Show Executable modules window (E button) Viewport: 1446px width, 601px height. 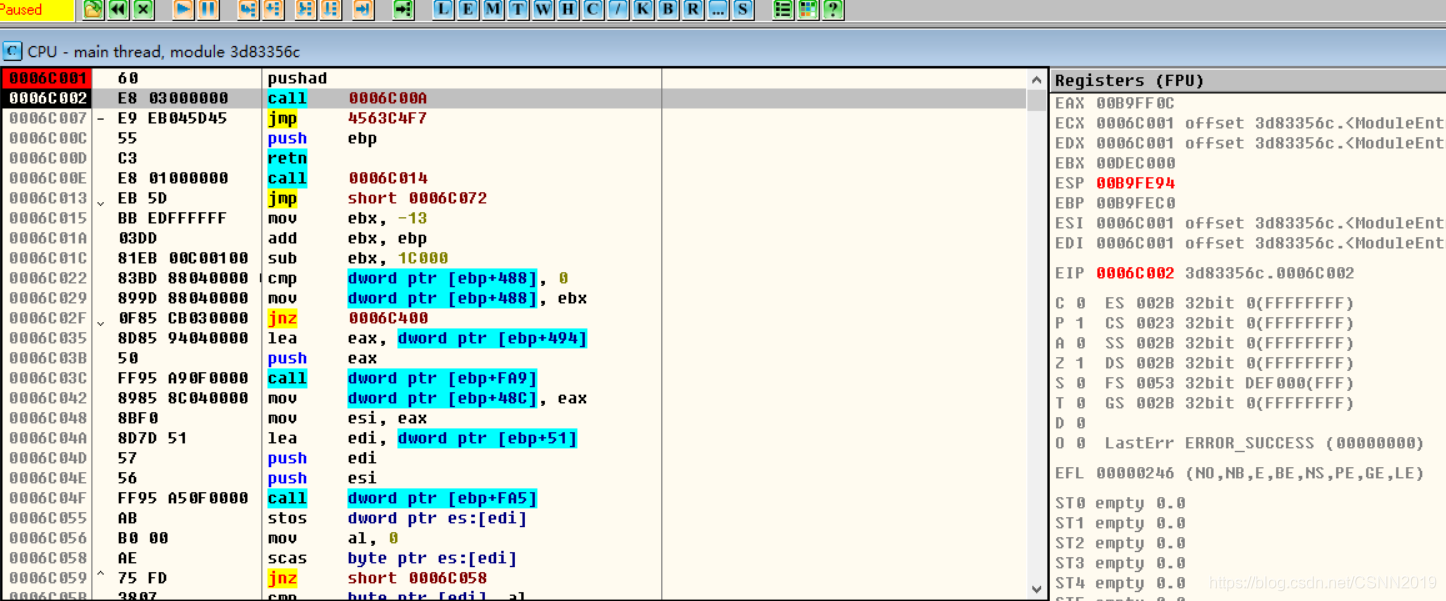click(x=468, y=10)
